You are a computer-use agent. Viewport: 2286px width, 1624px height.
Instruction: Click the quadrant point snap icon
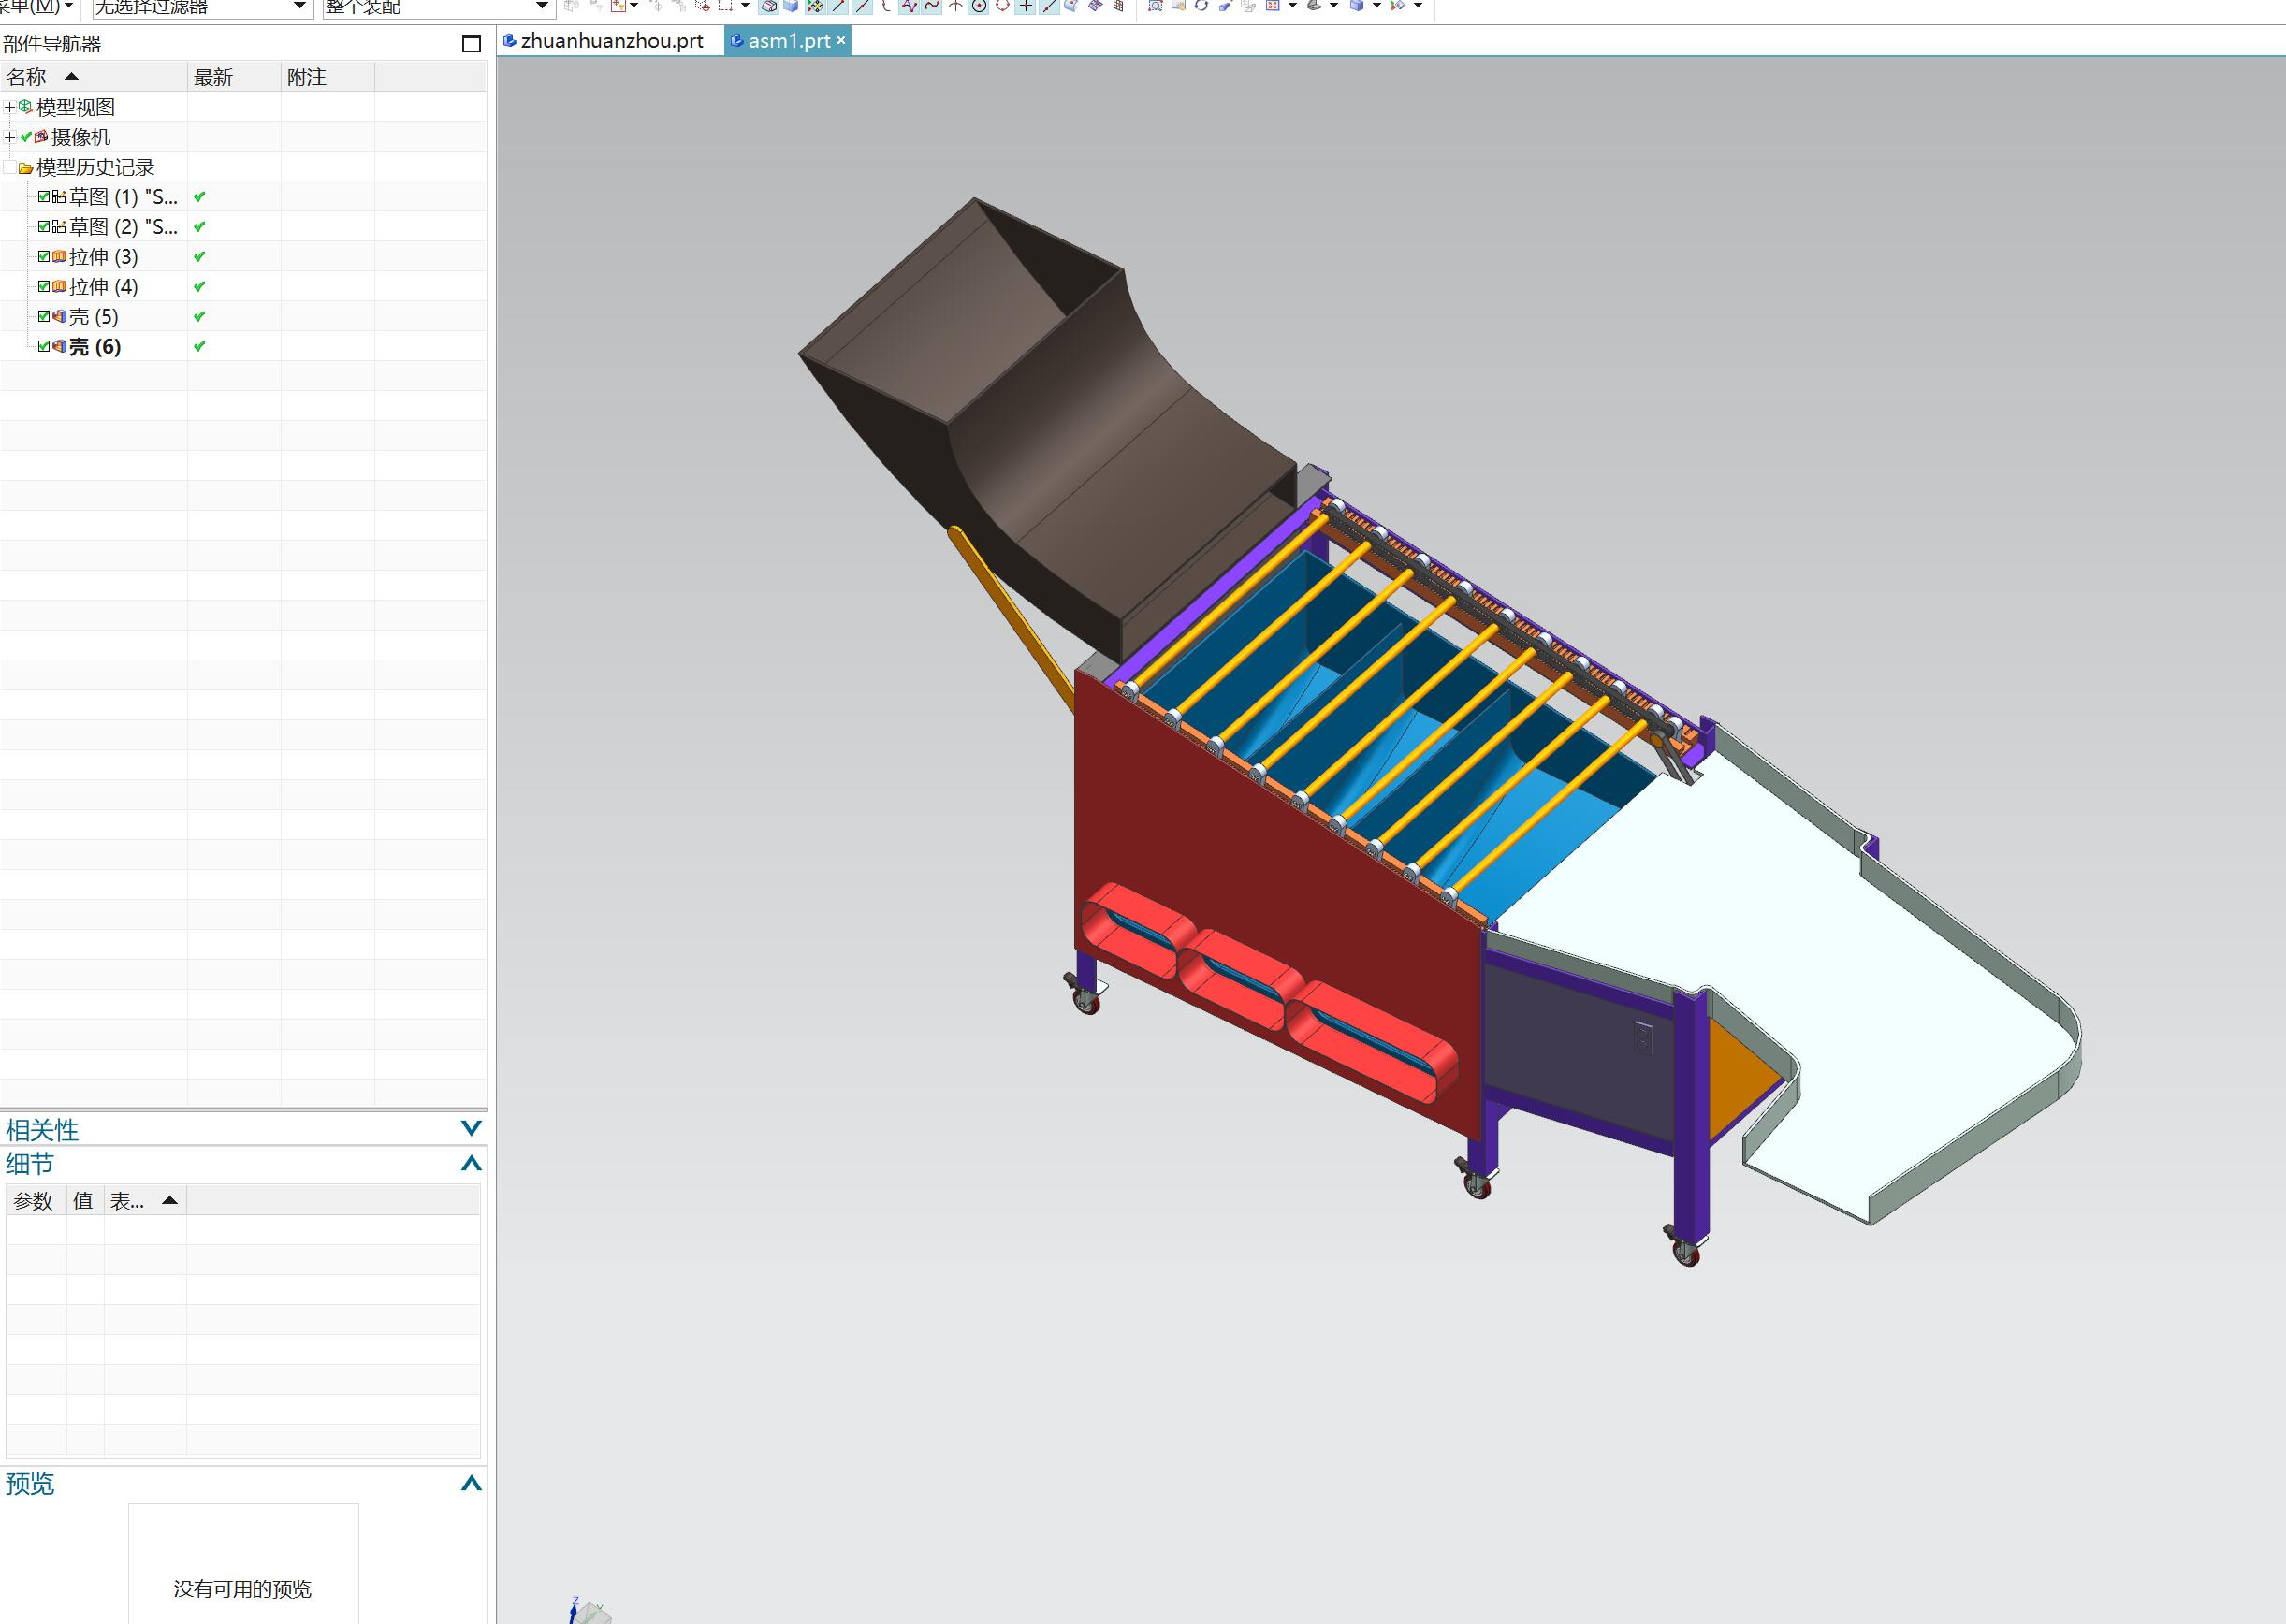[x=1003, y=6]
